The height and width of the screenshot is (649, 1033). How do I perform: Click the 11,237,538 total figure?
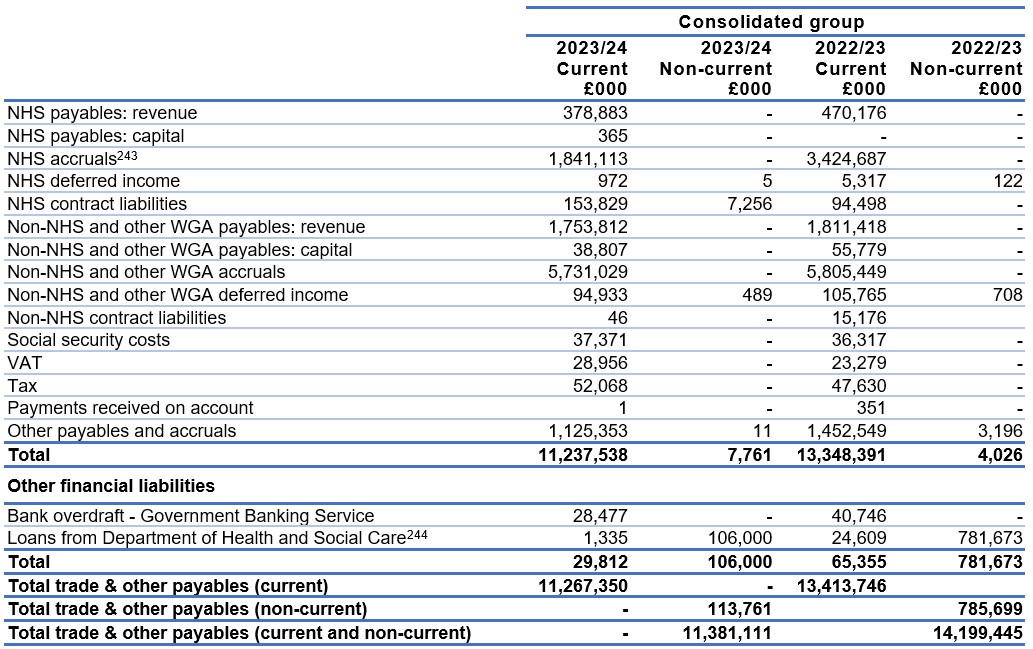pyautogui.click(x=583, y=455)
